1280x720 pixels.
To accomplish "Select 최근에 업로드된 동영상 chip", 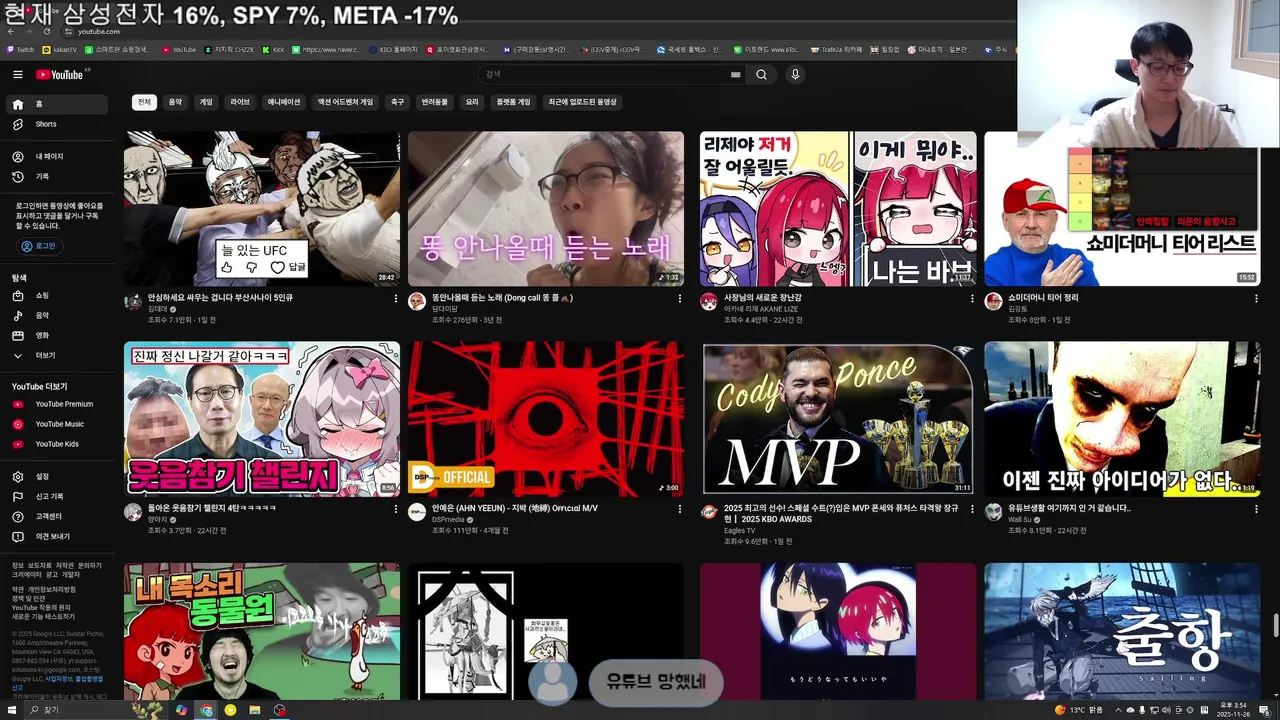I will point(583,102).
